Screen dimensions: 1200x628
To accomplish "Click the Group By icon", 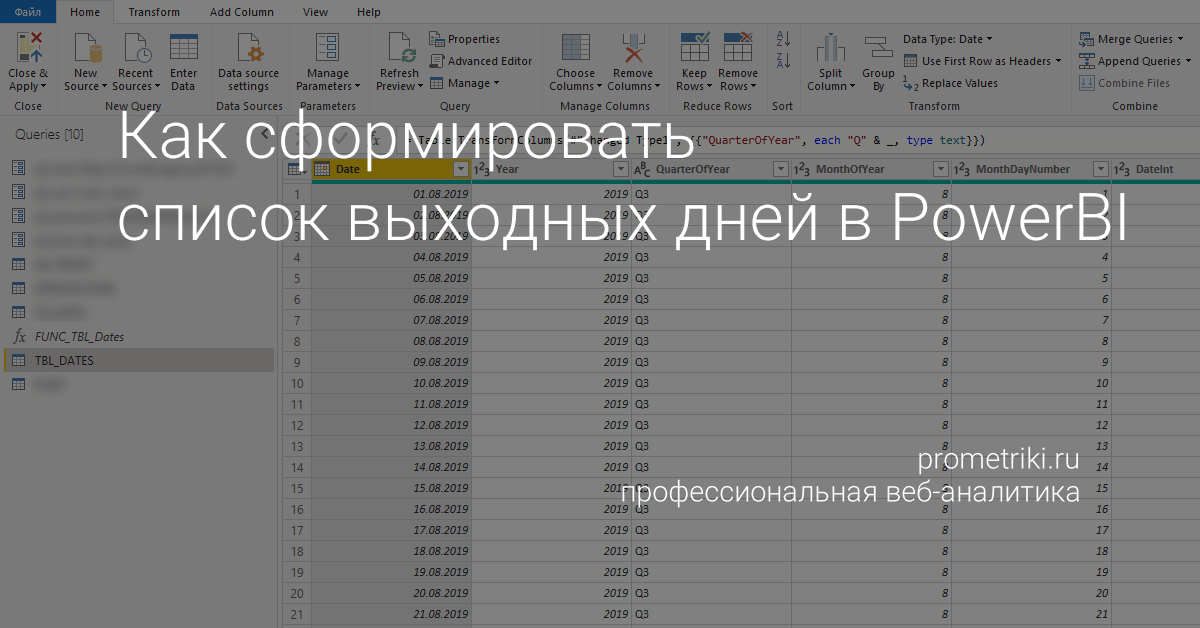I will [x=878, y=47].
